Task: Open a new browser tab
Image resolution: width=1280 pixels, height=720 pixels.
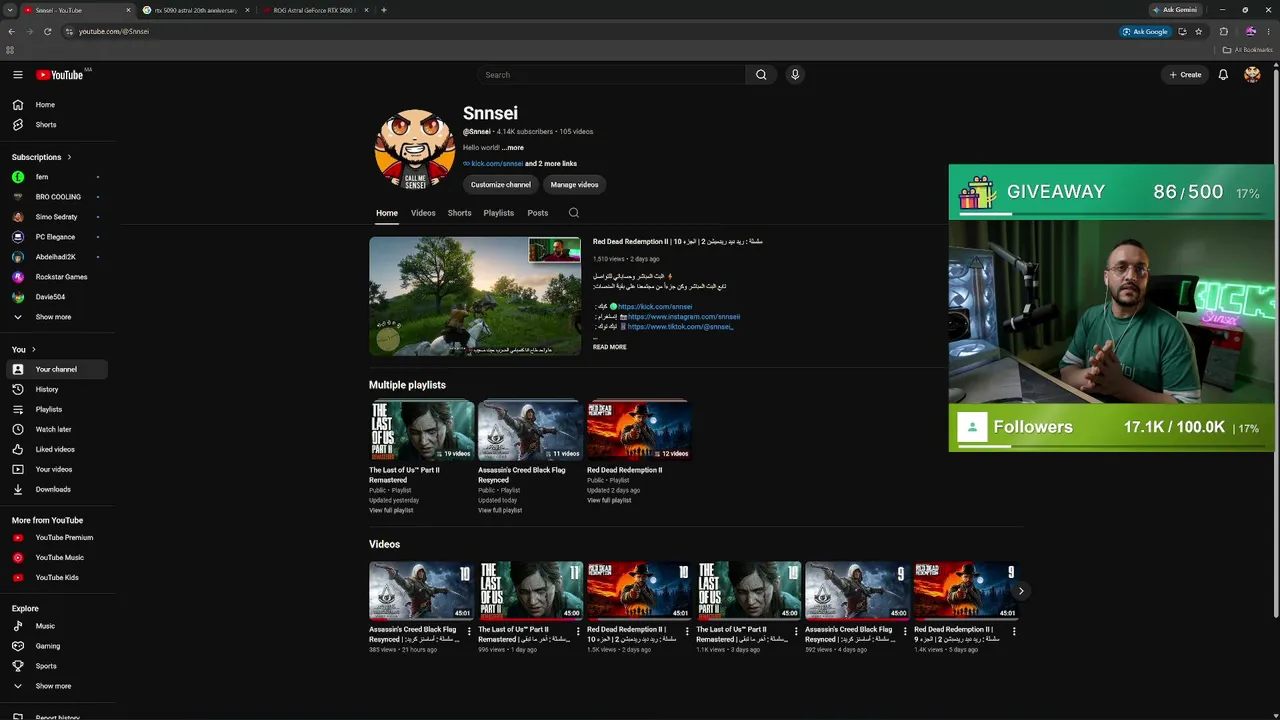Action: 384,10
